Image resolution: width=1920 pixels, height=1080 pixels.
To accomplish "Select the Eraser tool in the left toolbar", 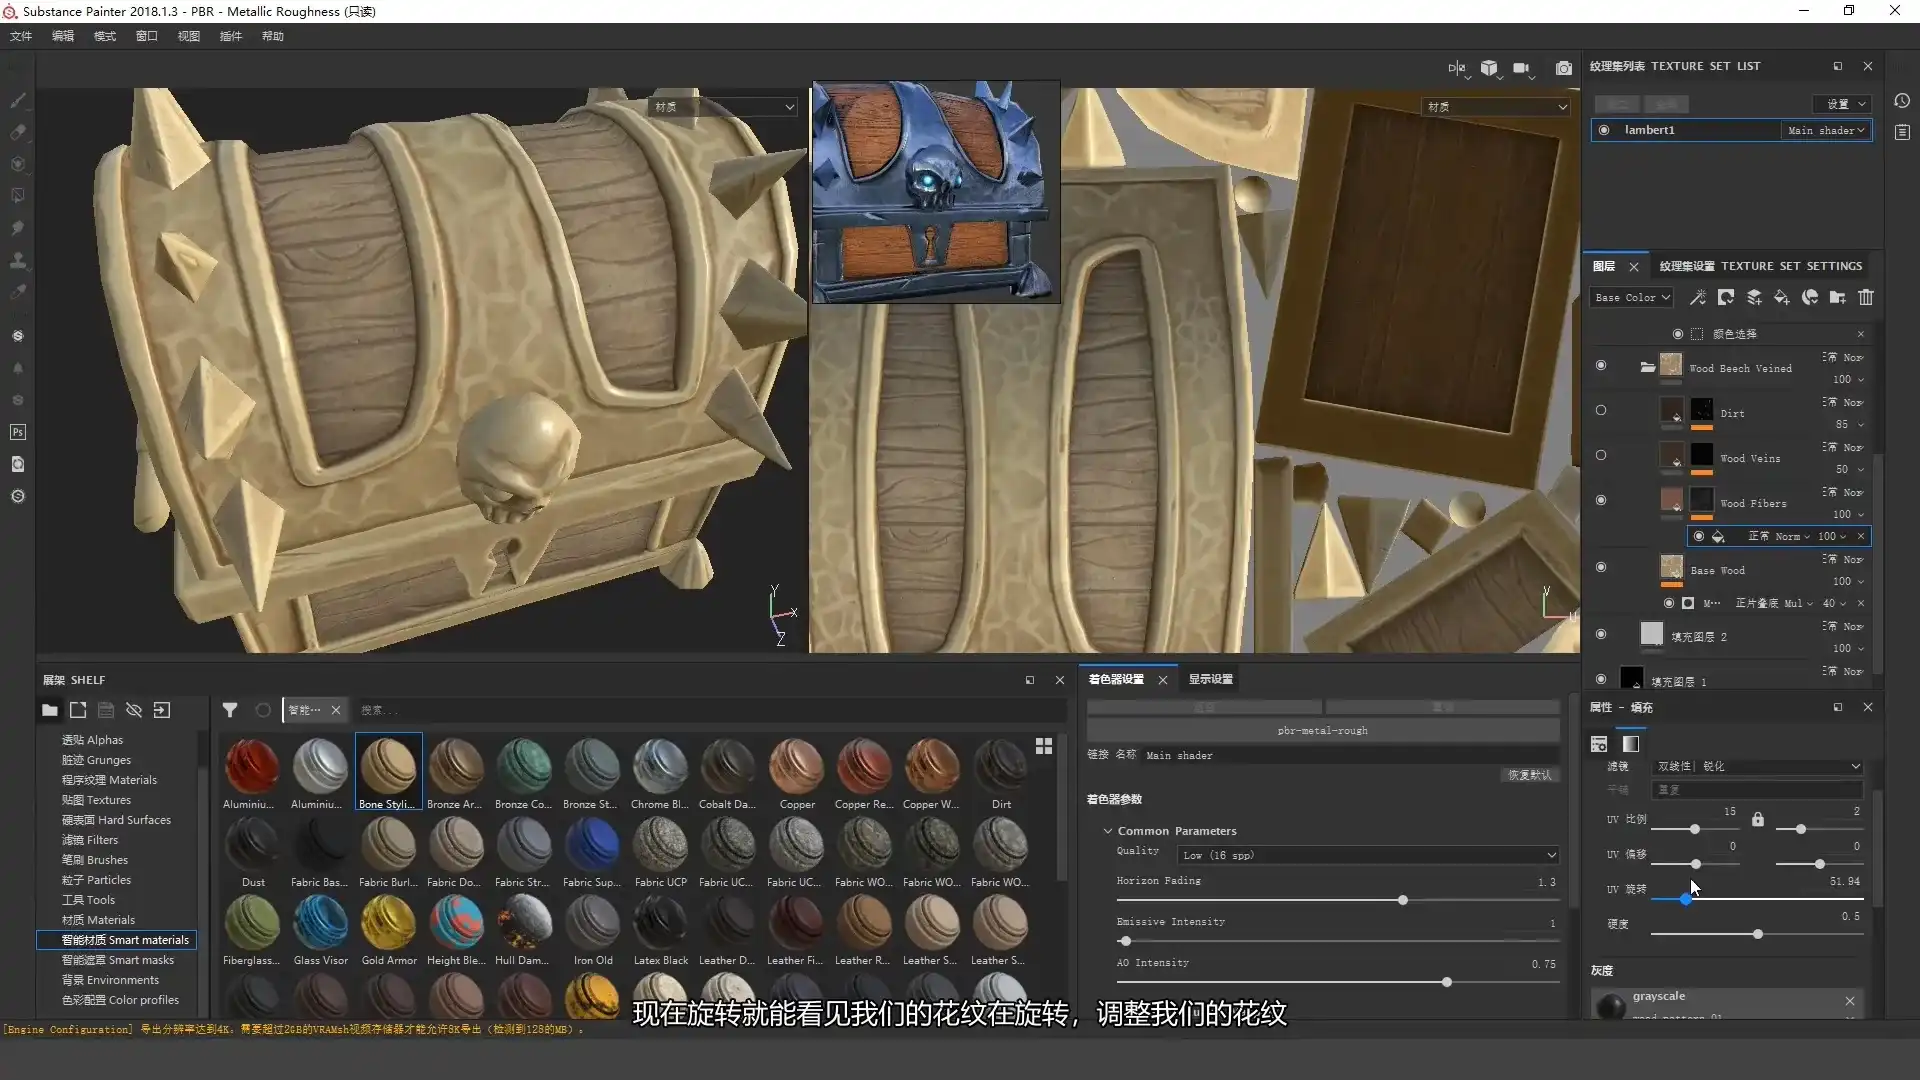I will click(x=17, y=131).
